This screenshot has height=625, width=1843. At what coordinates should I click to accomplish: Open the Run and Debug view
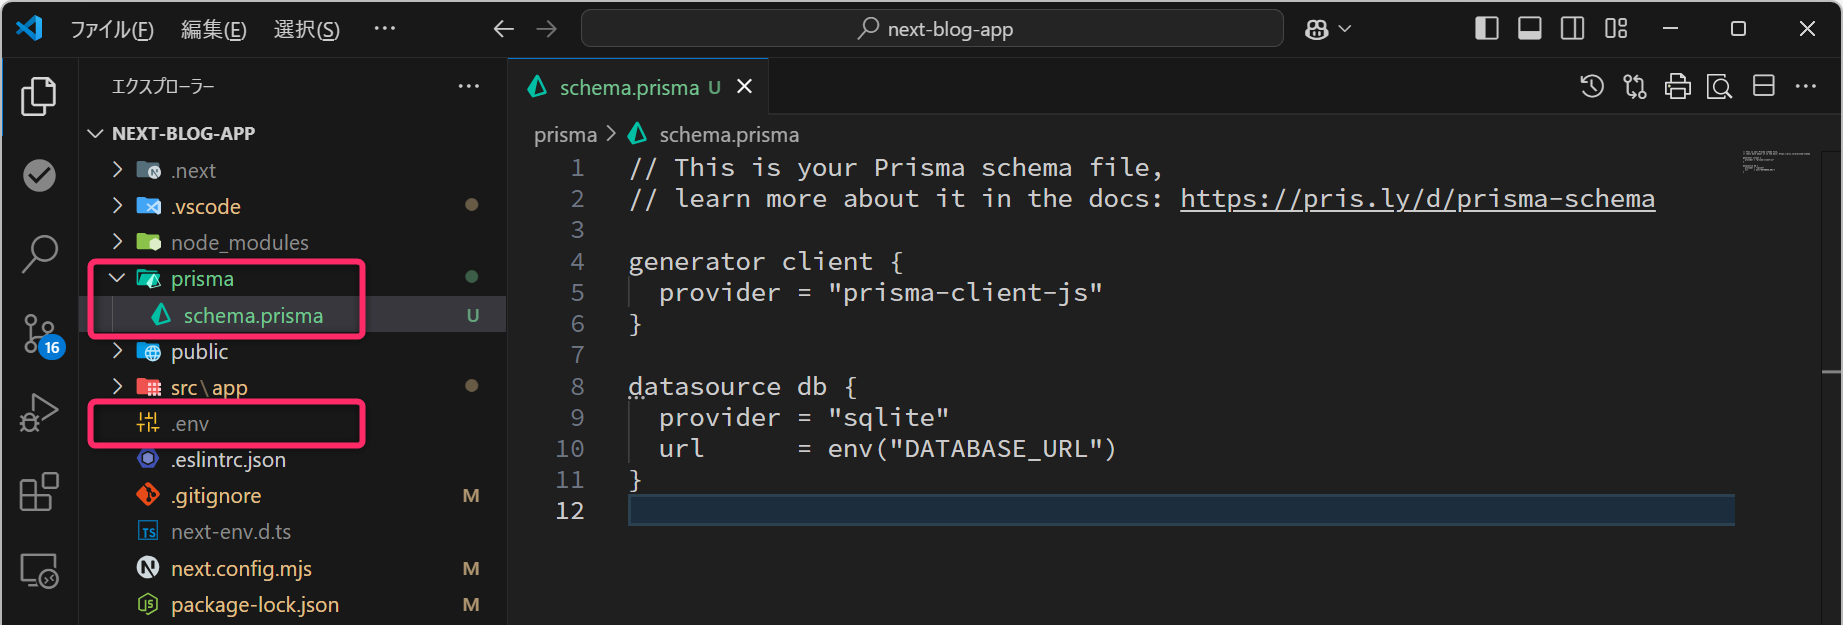[x=39, y=412]
